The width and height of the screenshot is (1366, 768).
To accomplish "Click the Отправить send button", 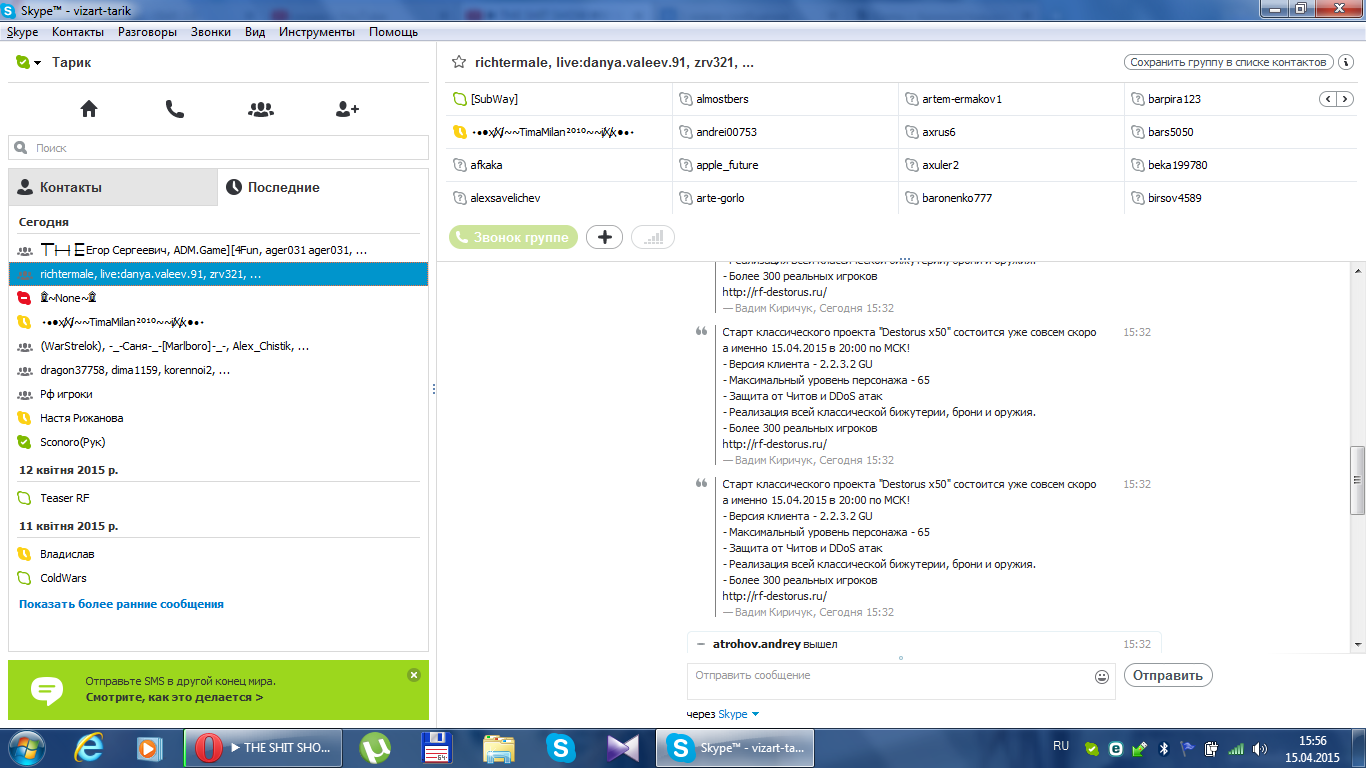I will point(1168,675).
